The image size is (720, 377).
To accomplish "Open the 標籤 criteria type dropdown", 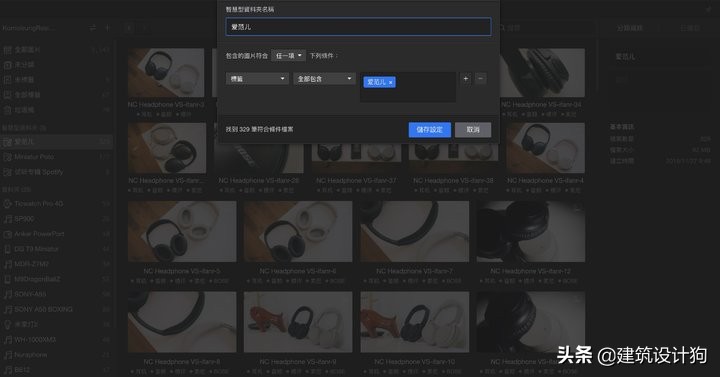I will [257, 79].
